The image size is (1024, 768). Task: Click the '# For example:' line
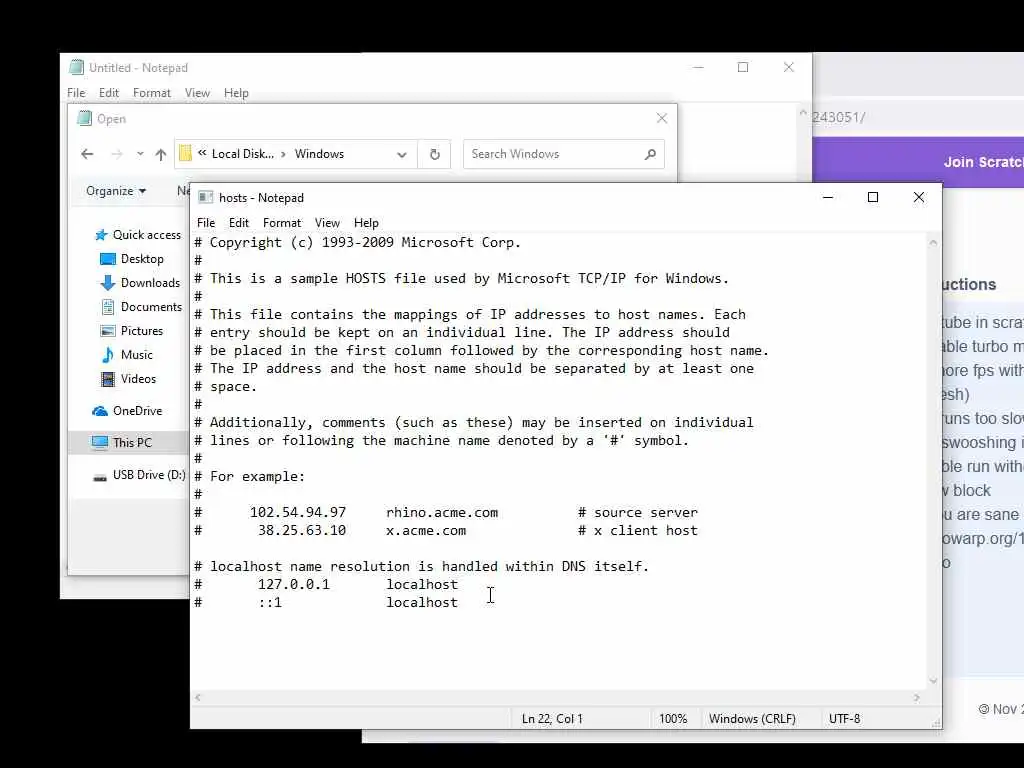249,477
